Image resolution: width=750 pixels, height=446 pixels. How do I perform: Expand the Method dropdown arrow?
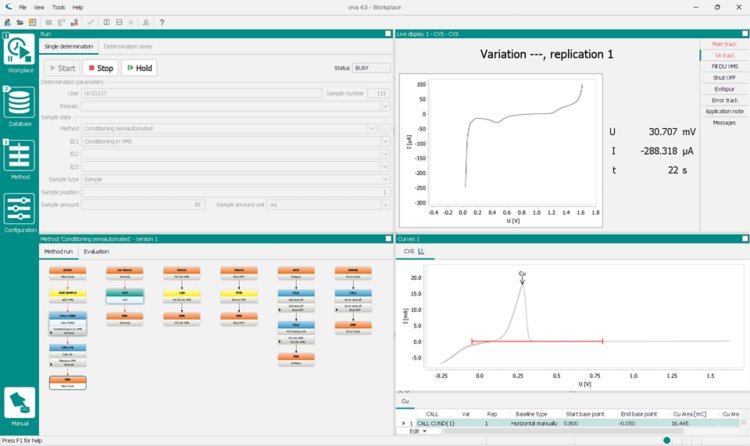(x=372, y=128)
